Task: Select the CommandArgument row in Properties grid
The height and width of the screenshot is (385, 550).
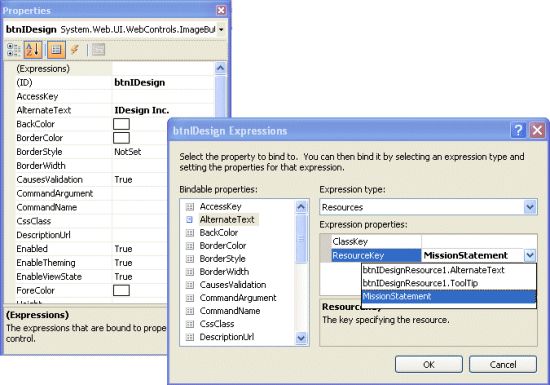Action: tap(91, 194)
